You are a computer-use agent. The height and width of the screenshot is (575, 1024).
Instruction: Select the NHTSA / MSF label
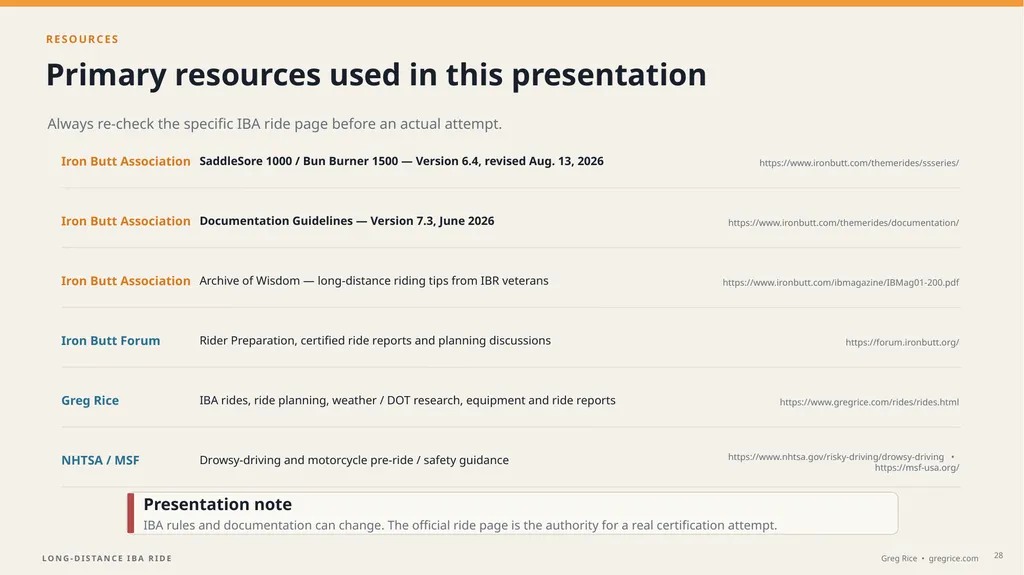(x=100, y=460)
